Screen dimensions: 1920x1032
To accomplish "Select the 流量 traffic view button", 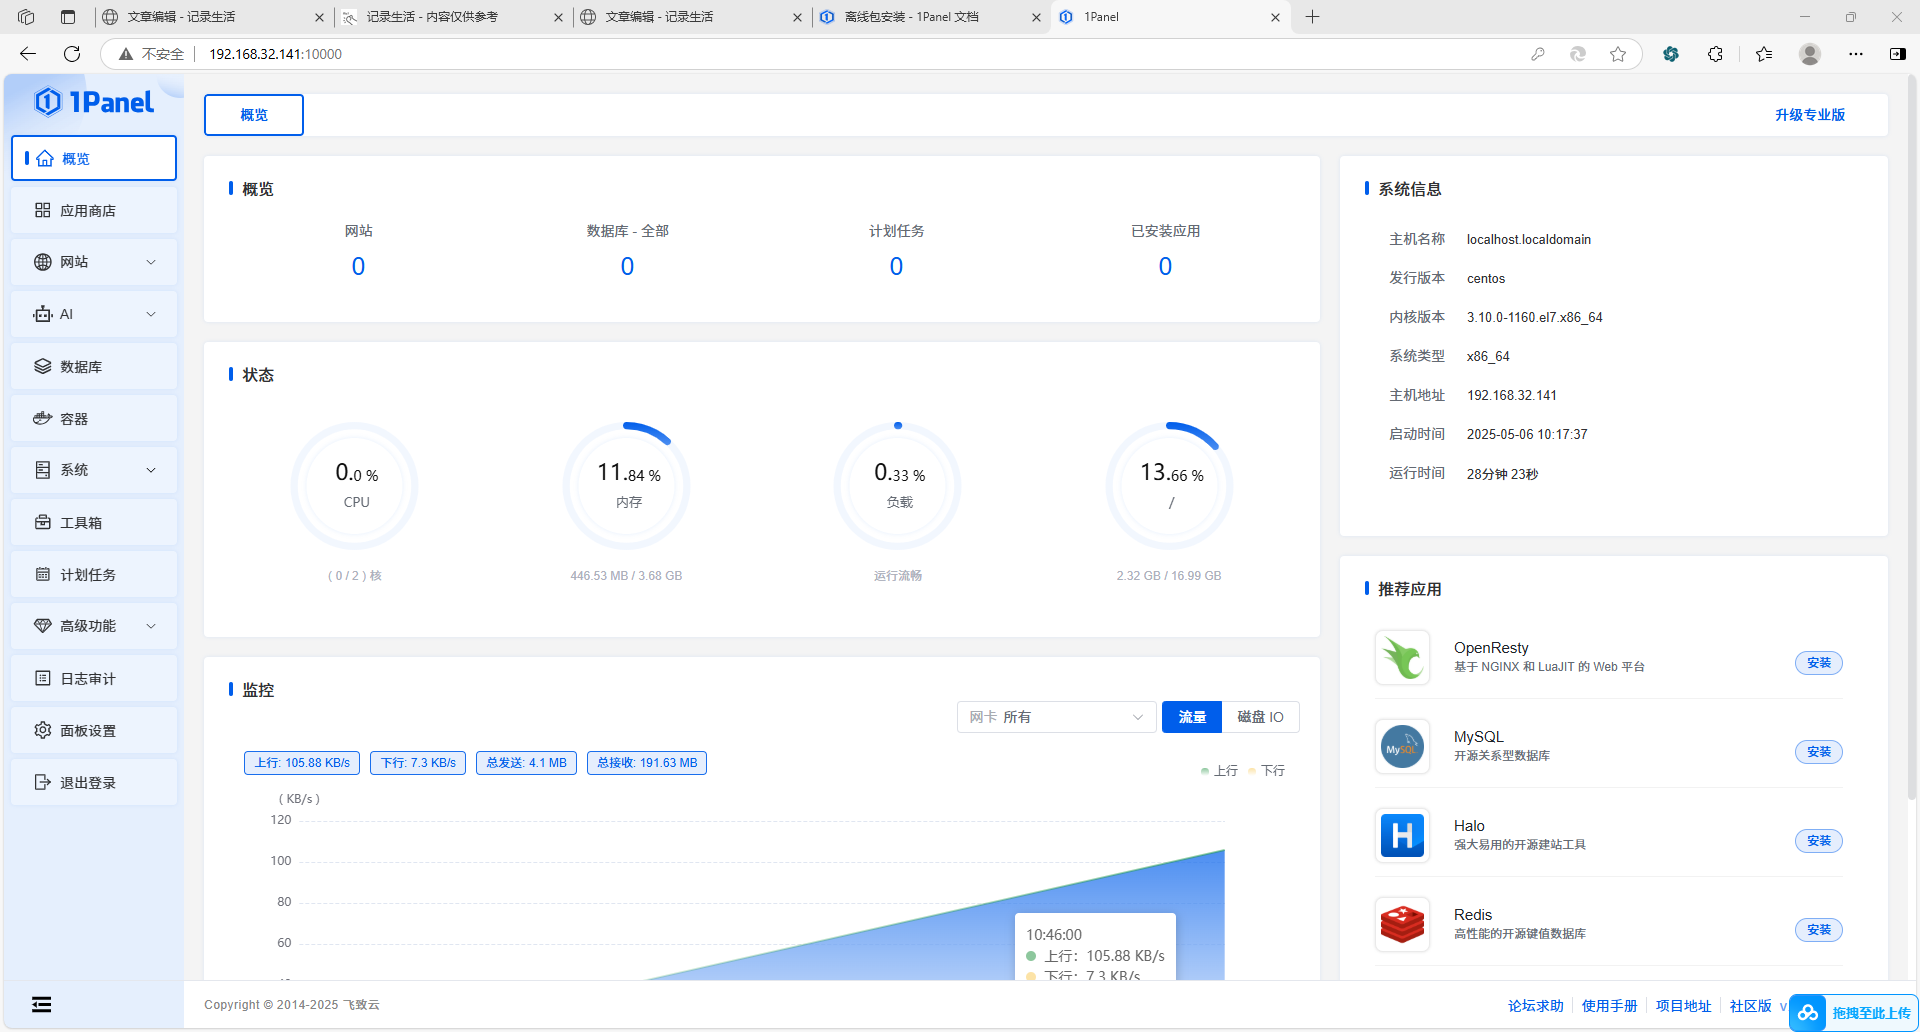I will coord(1191,717).
